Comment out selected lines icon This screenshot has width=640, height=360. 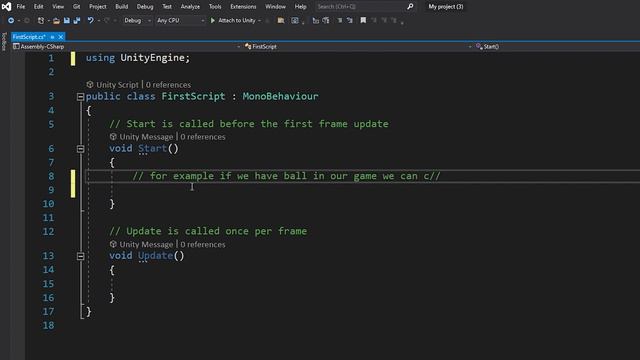(x=340, y=20)
